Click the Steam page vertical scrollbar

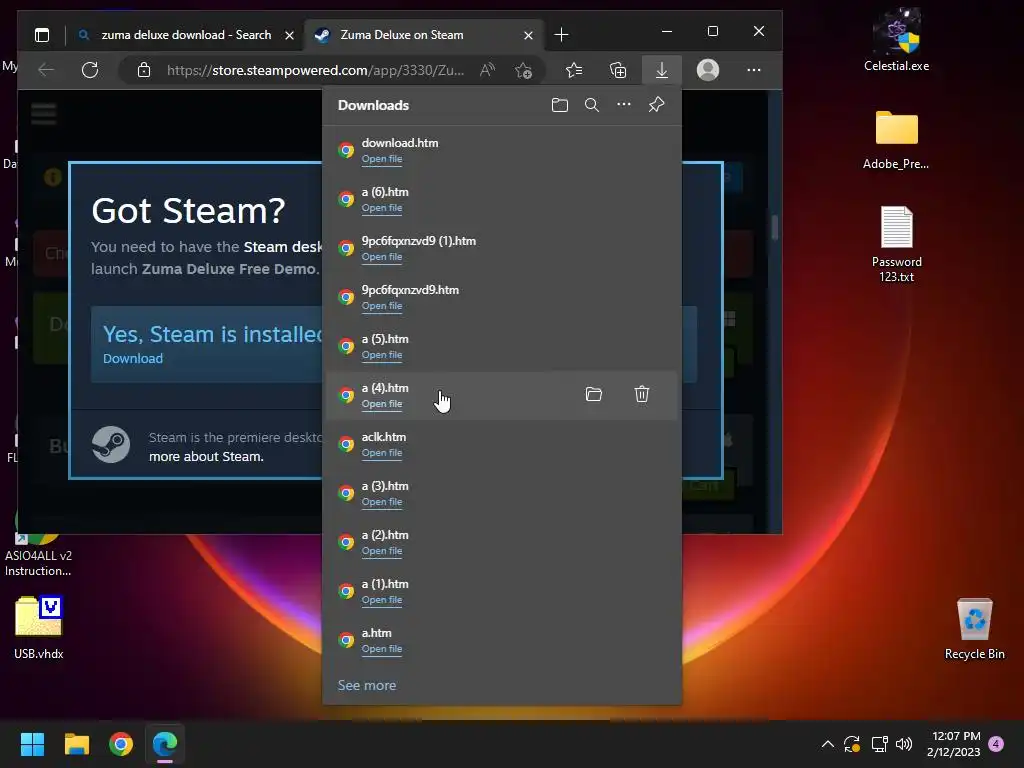click(x=775, y=227)
